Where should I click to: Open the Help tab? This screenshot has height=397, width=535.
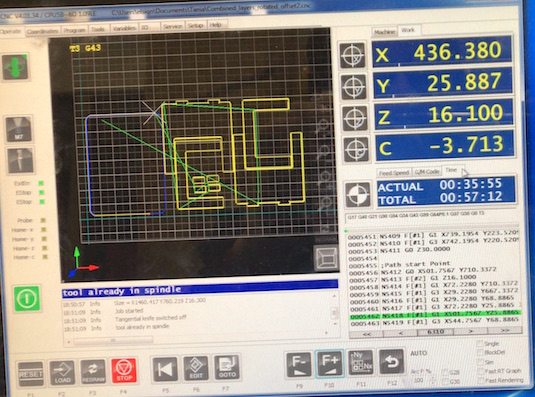click(x=216, y=25)
